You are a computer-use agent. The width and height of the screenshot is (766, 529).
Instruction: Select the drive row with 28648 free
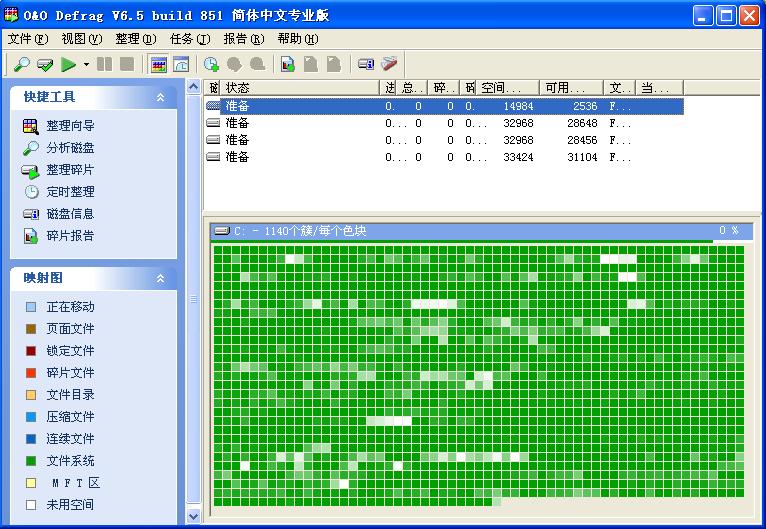(444, 123)
